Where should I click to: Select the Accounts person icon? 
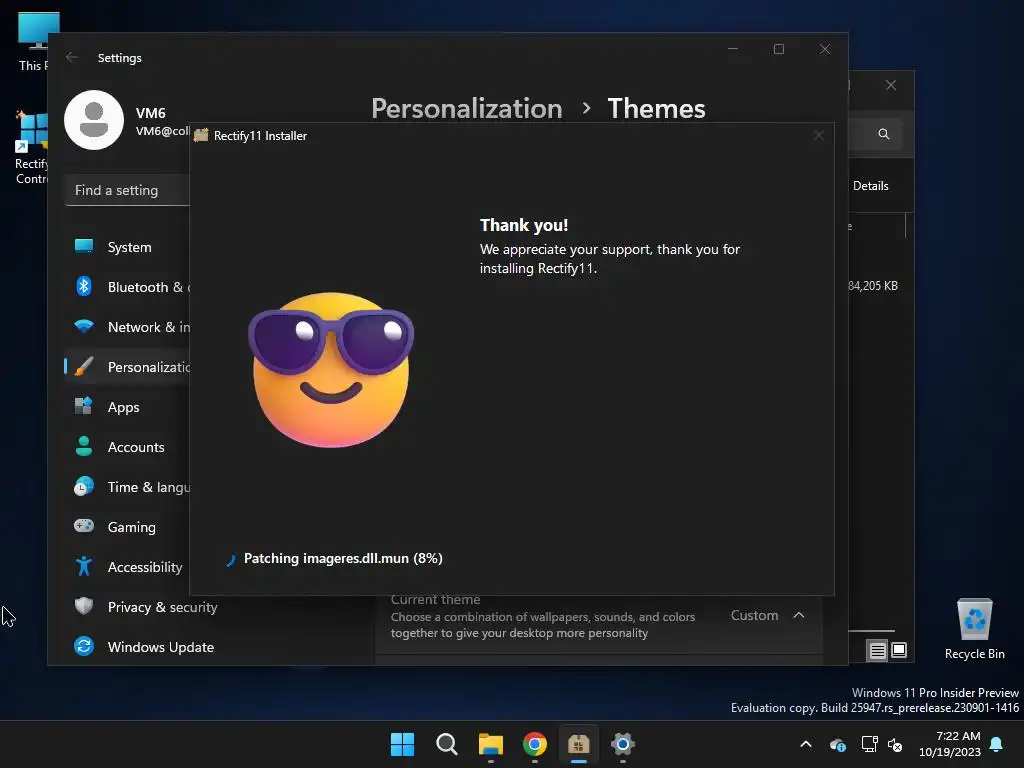coord(84,447)
